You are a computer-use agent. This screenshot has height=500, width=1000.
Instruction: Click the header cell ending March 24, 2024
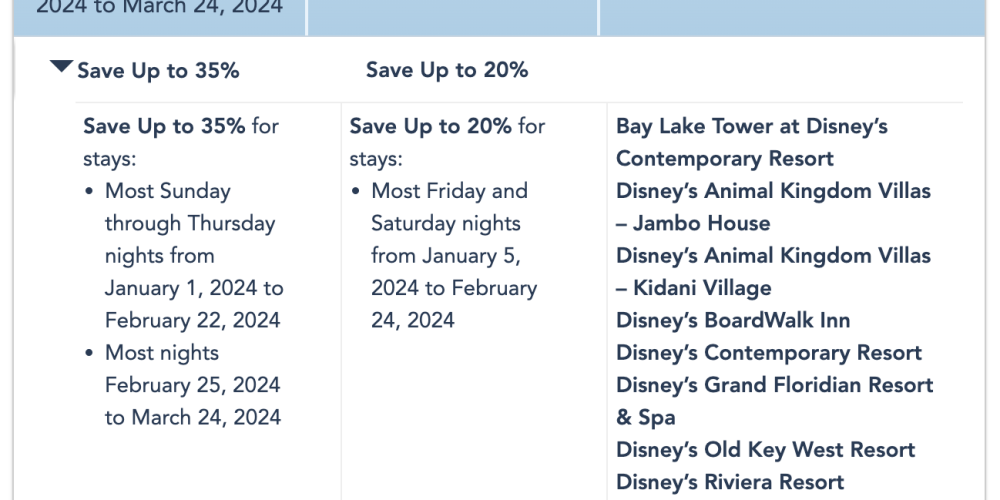pos(159,17)
